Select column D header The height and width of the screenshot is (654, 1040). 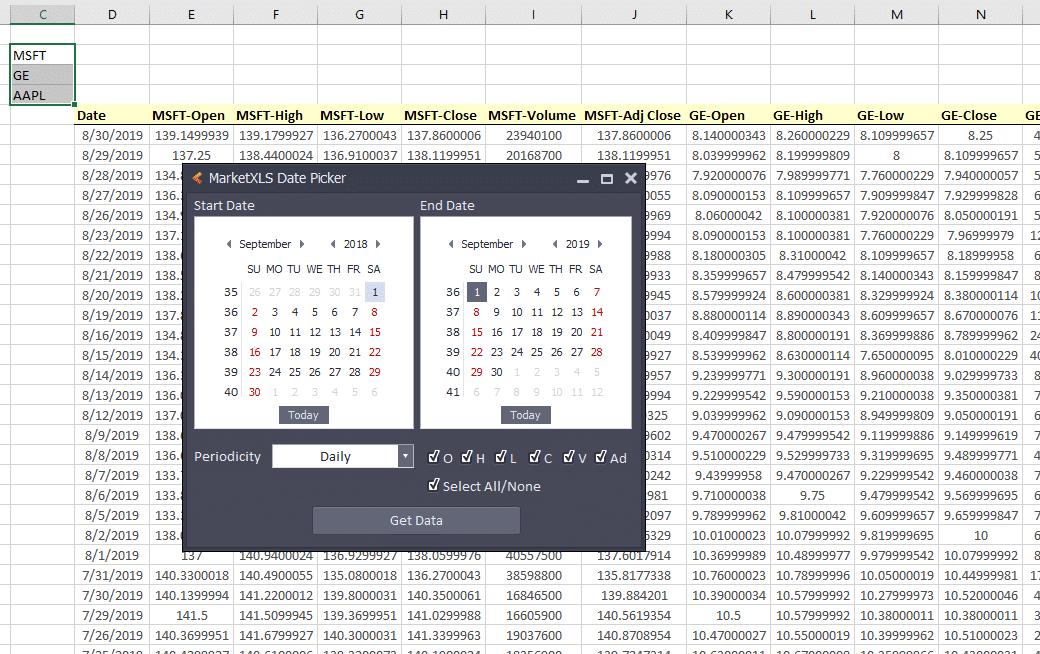tap(112, 15)
